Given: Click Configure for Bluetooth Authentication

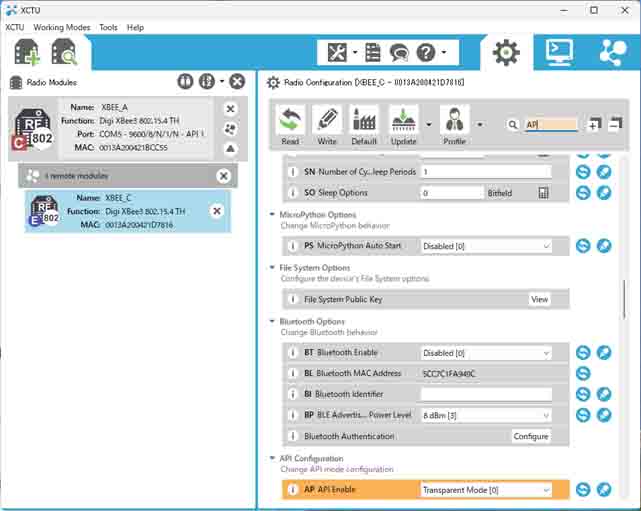Looking at the screenshot, I should (531, 436).
